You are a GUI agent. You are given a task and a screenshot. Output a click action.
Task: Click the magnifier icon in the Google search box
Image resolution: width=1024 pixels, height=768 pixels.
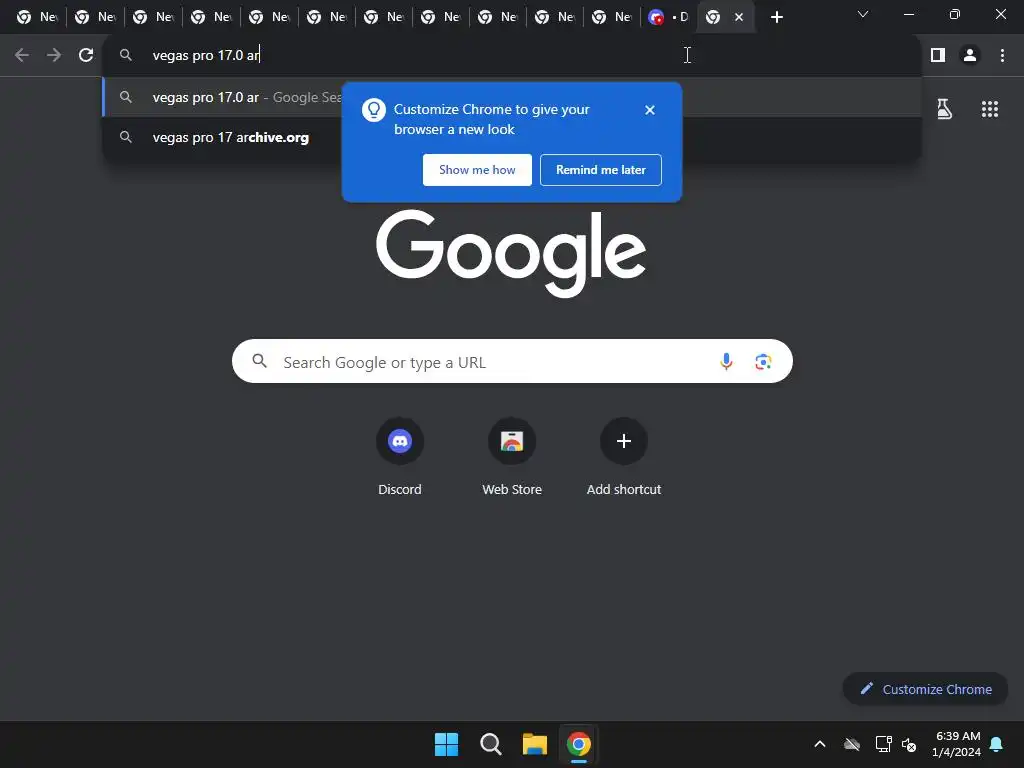[260, 361]
